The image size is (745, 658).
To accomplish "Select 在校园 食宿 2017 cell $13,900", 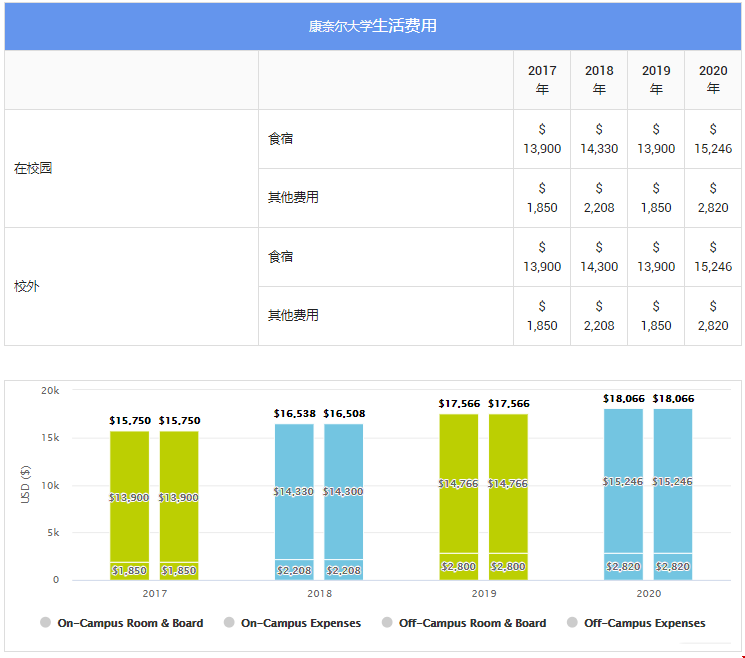I will [x=542, y=139].
